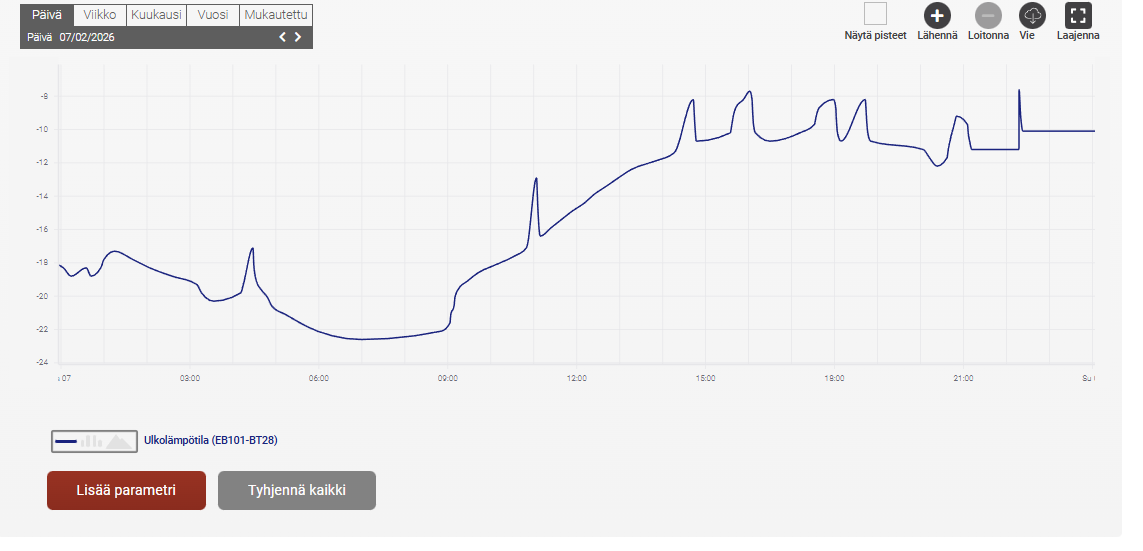The image size is (1143, 551).
Task: Go to the previous day with left arrow
Action: coord(282,37)
